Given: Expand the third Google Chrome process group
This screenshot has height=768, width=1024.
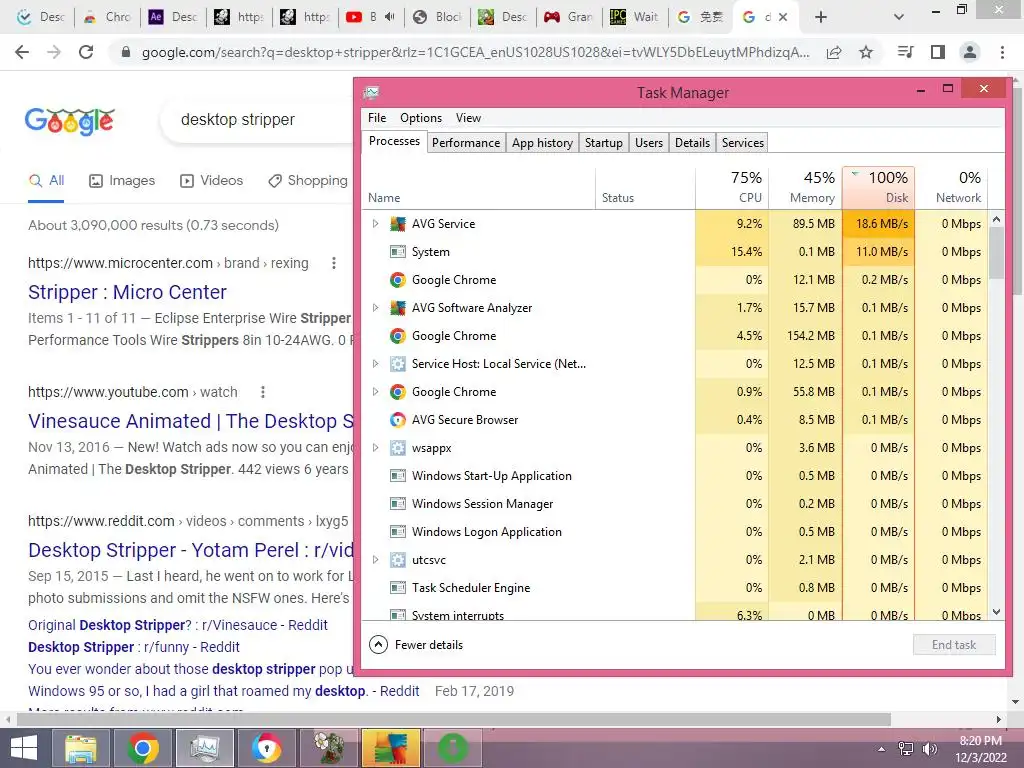Looking at the screenshot, I should [x=376, y=392].
